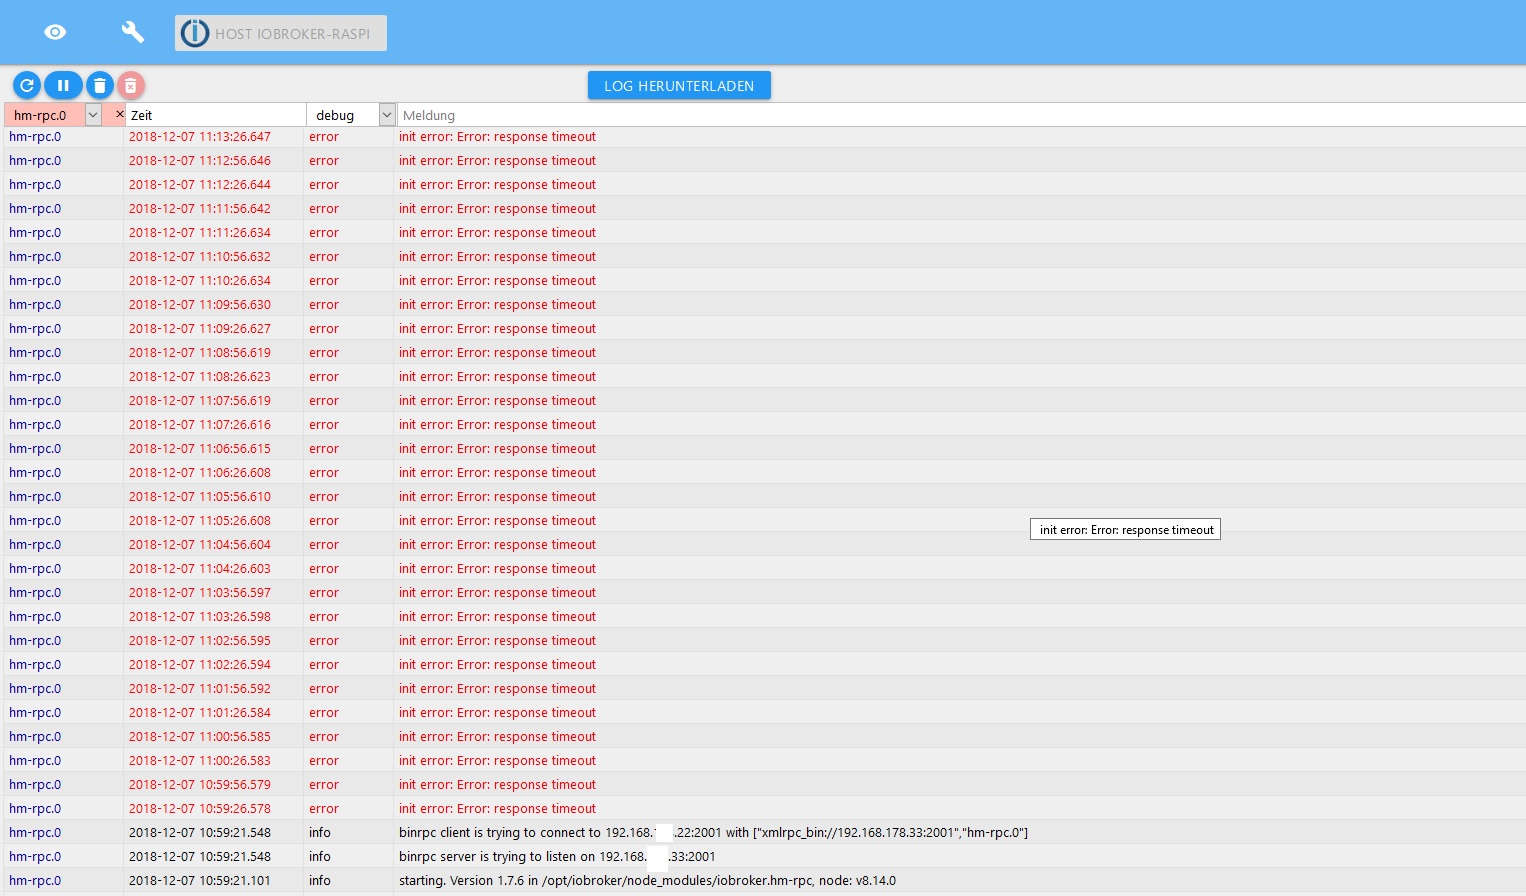The height and width of the screenshot is (896, 1526).
Task: Click hm-rpc.0 in the 11:01:56.592 row
Action: [35, 689]
